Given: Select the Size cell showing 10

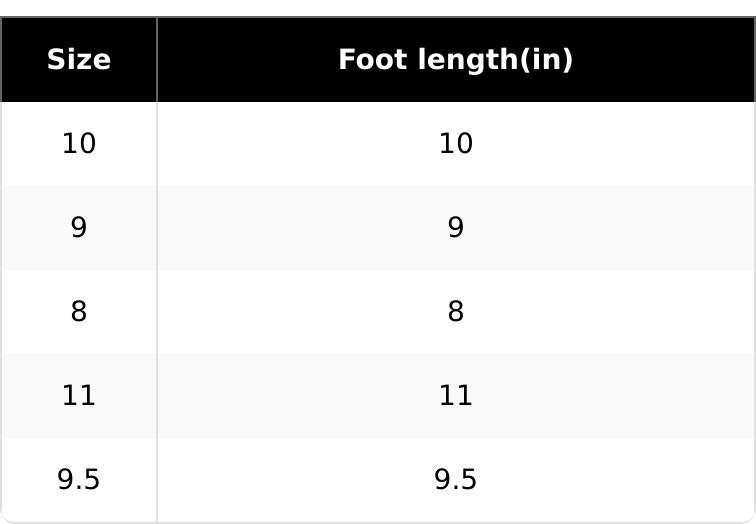Looking at the screenshot, I should click(79, 144).
